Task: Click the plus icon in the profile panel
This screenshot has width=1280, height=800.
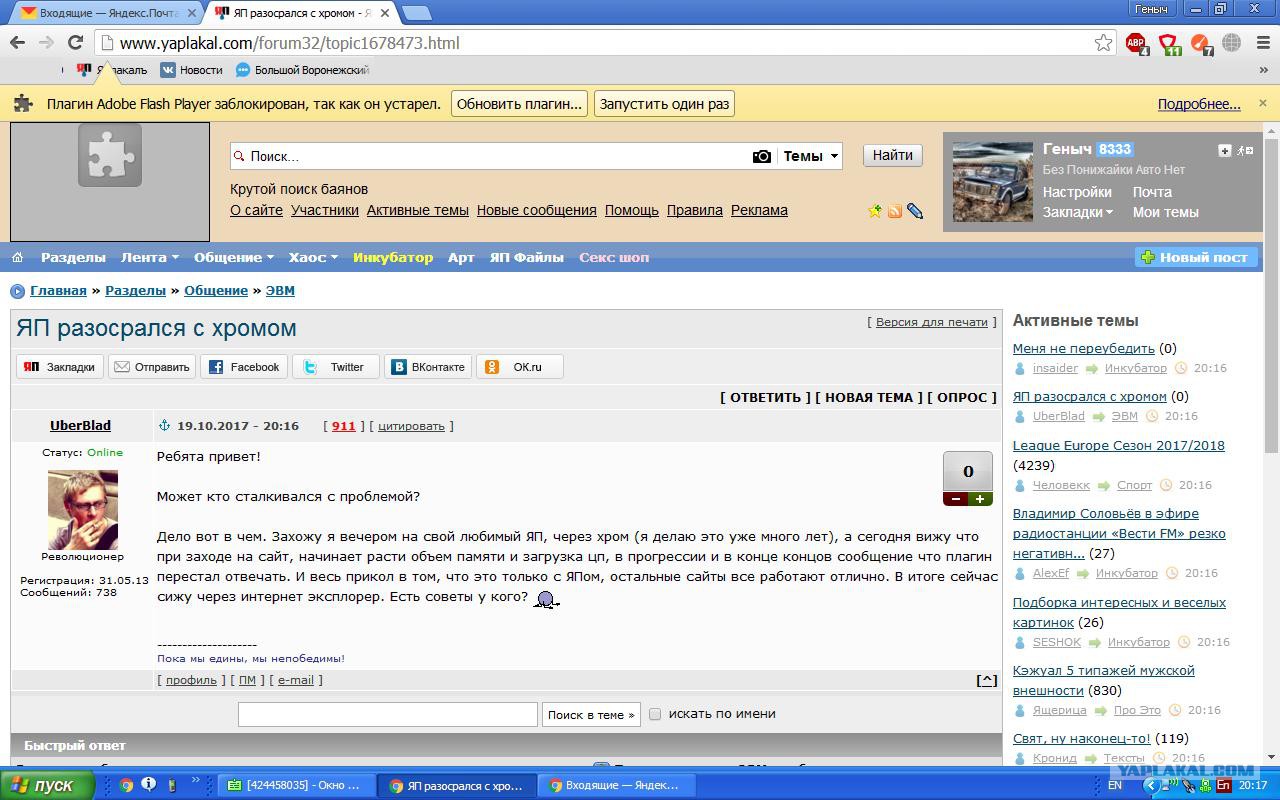Action: (x=1225, y=150)
